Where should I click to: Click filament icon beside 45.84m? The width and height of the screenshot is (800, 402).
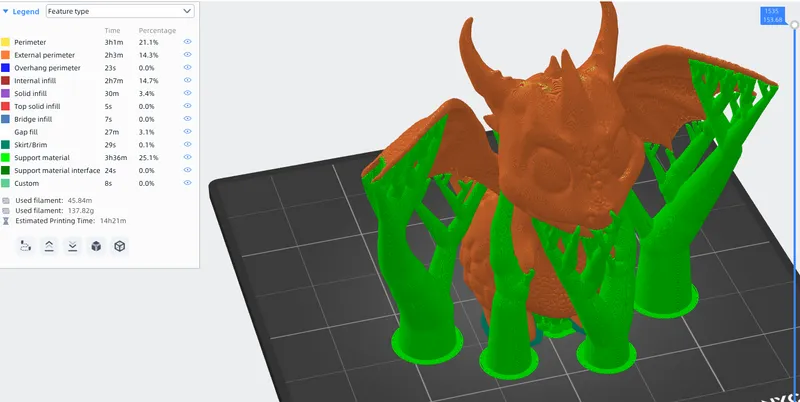tap(6, 200)
